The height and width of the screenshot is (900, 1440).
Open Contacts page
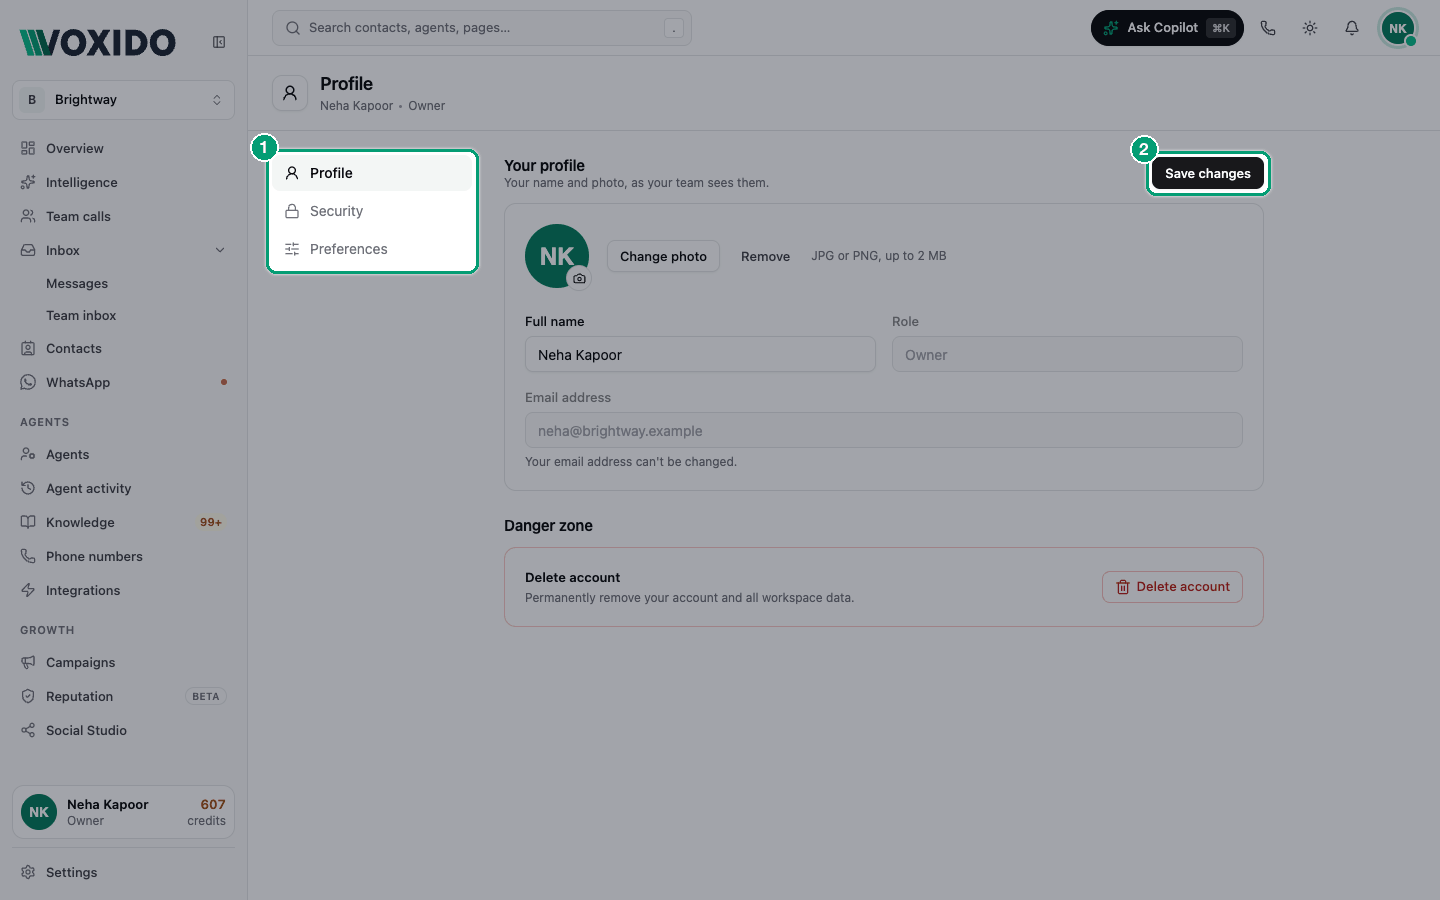[x=123, y=348]
